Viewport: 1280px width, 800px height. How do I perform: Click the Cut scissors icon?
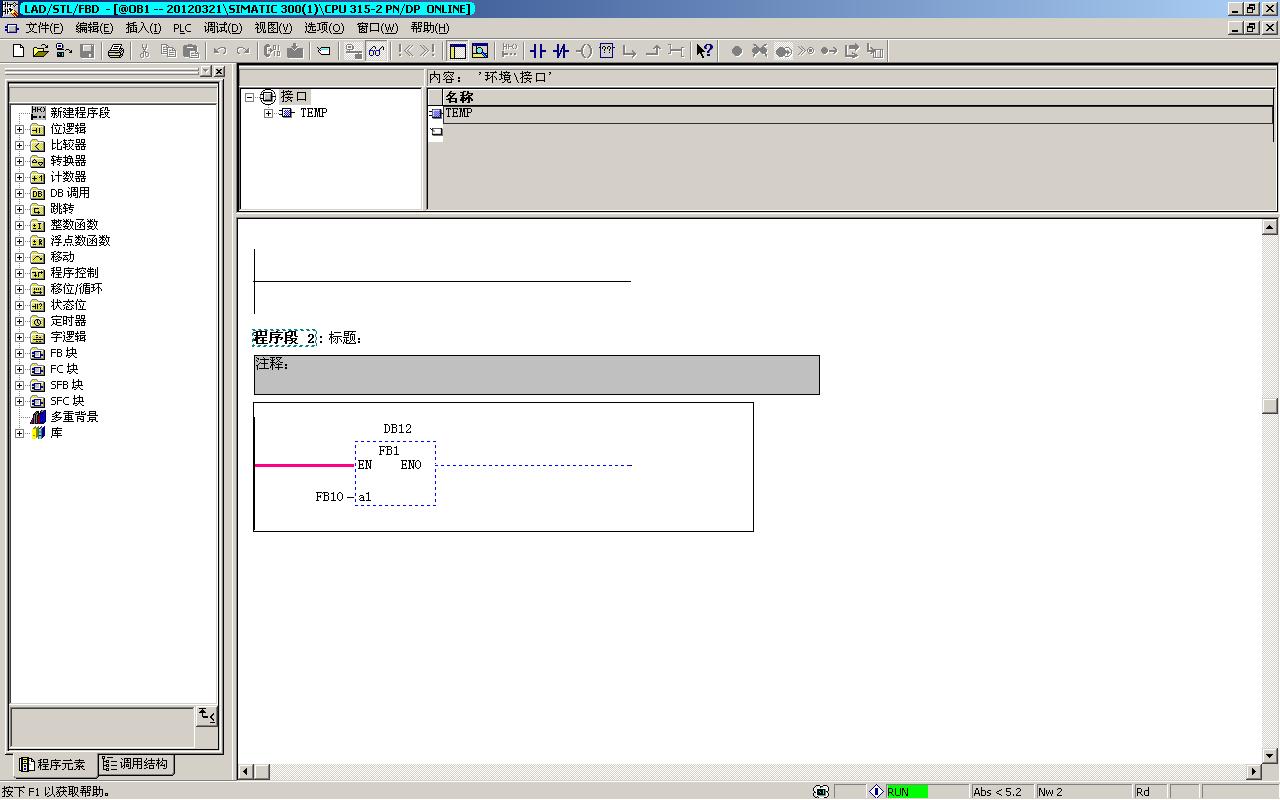(144, 51)
